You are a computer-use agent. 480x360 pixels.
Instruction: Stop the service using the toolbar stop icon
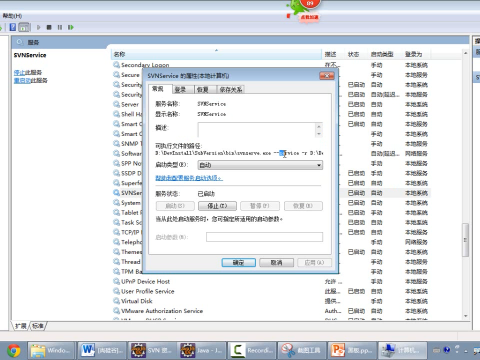tap(49, 27)
